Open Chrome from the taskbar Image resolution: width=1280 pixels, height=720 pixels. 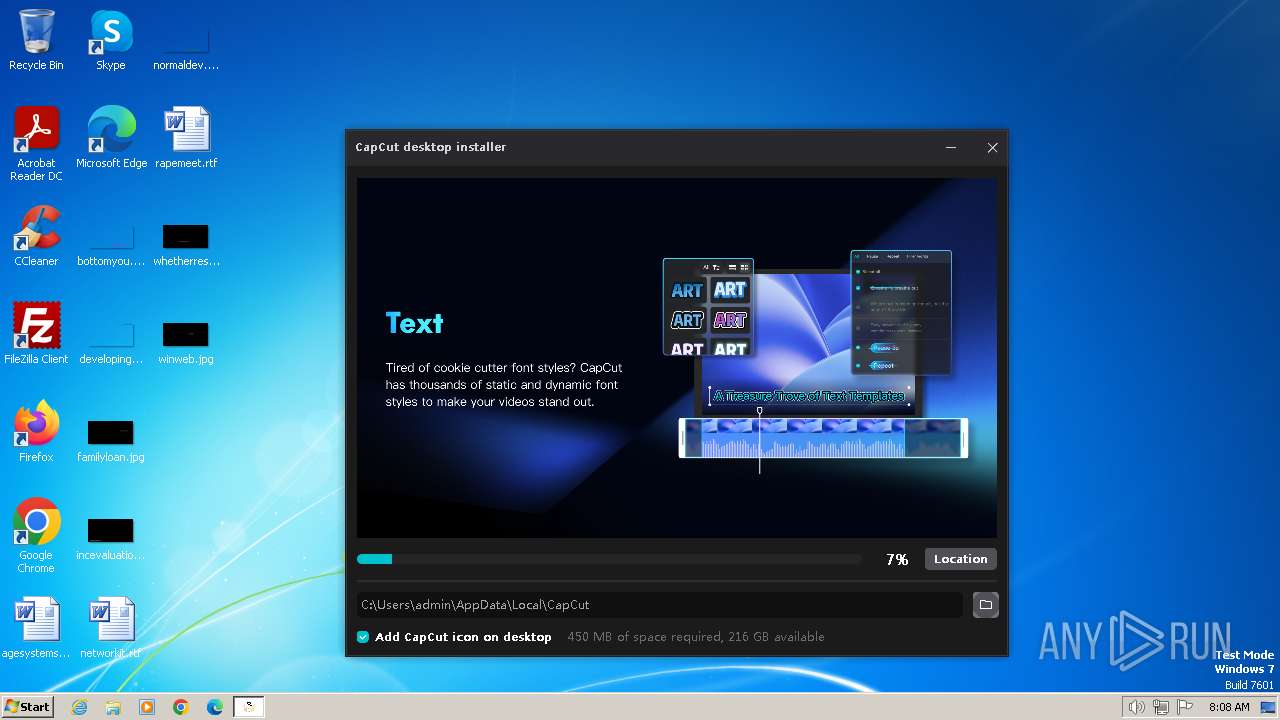click(x=181, y=707)
